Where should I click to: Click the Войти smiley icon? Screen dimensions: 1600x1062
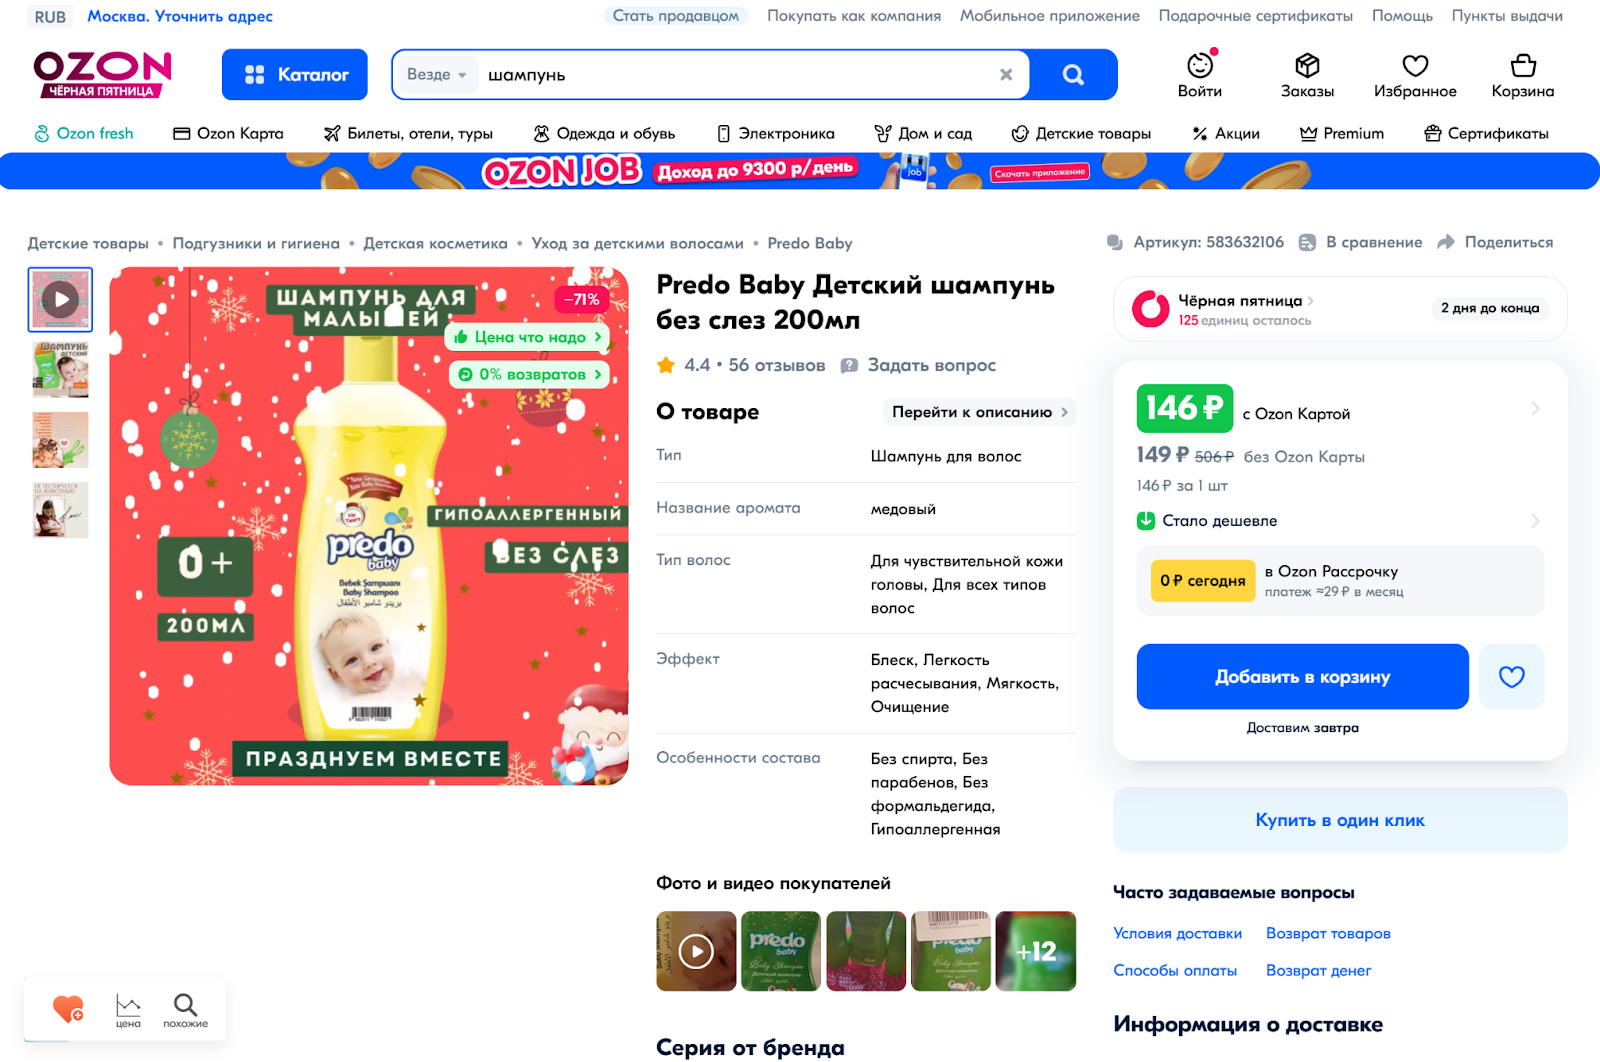(1200, 66)
